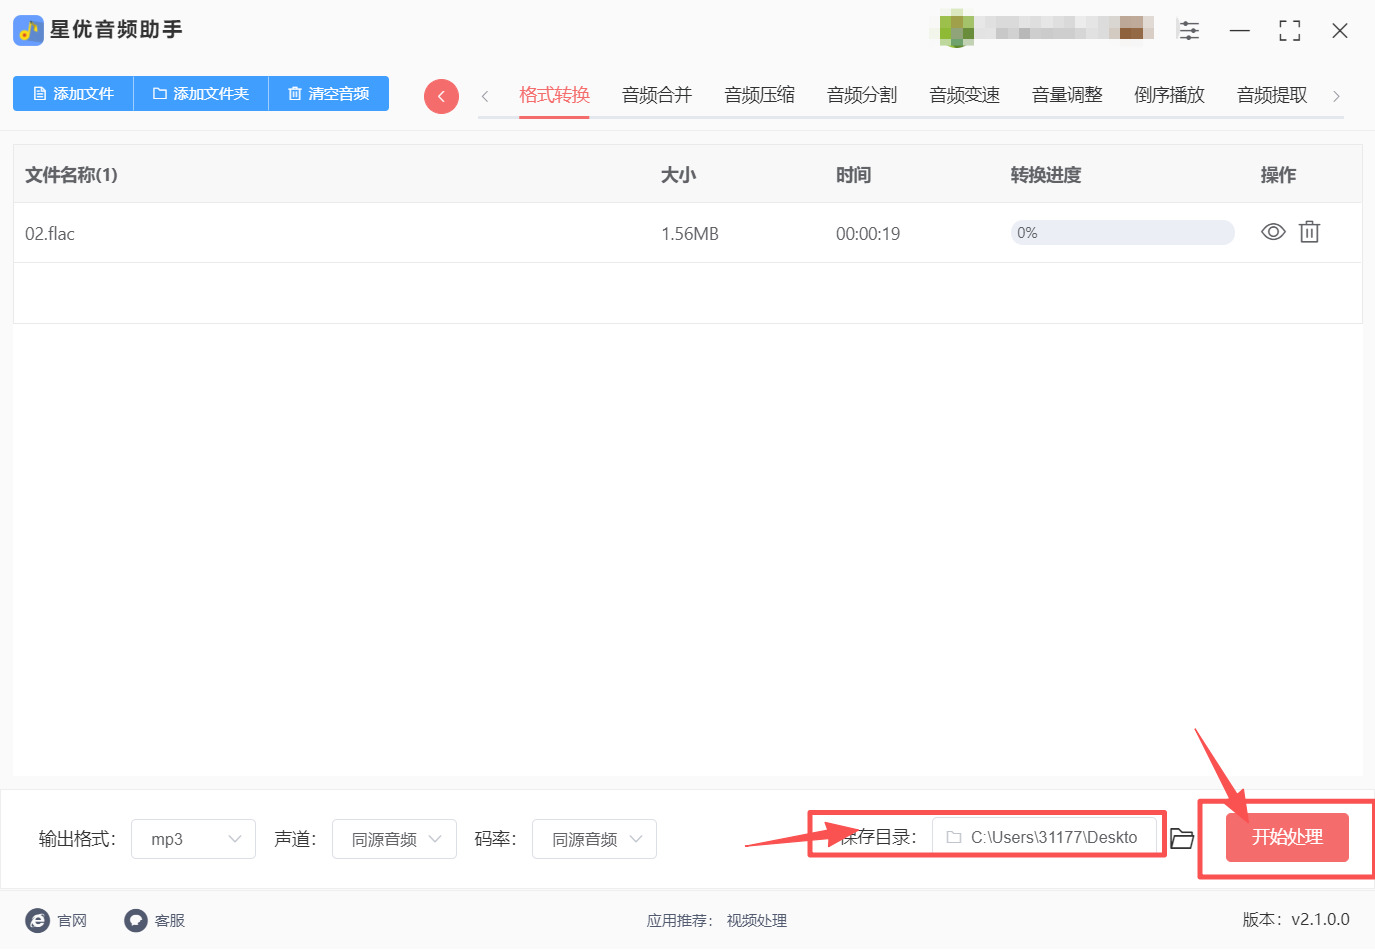This screenshot has height=950, width=1375.
Task: Open the save directory folder icon
Action: pos(1182,838)
